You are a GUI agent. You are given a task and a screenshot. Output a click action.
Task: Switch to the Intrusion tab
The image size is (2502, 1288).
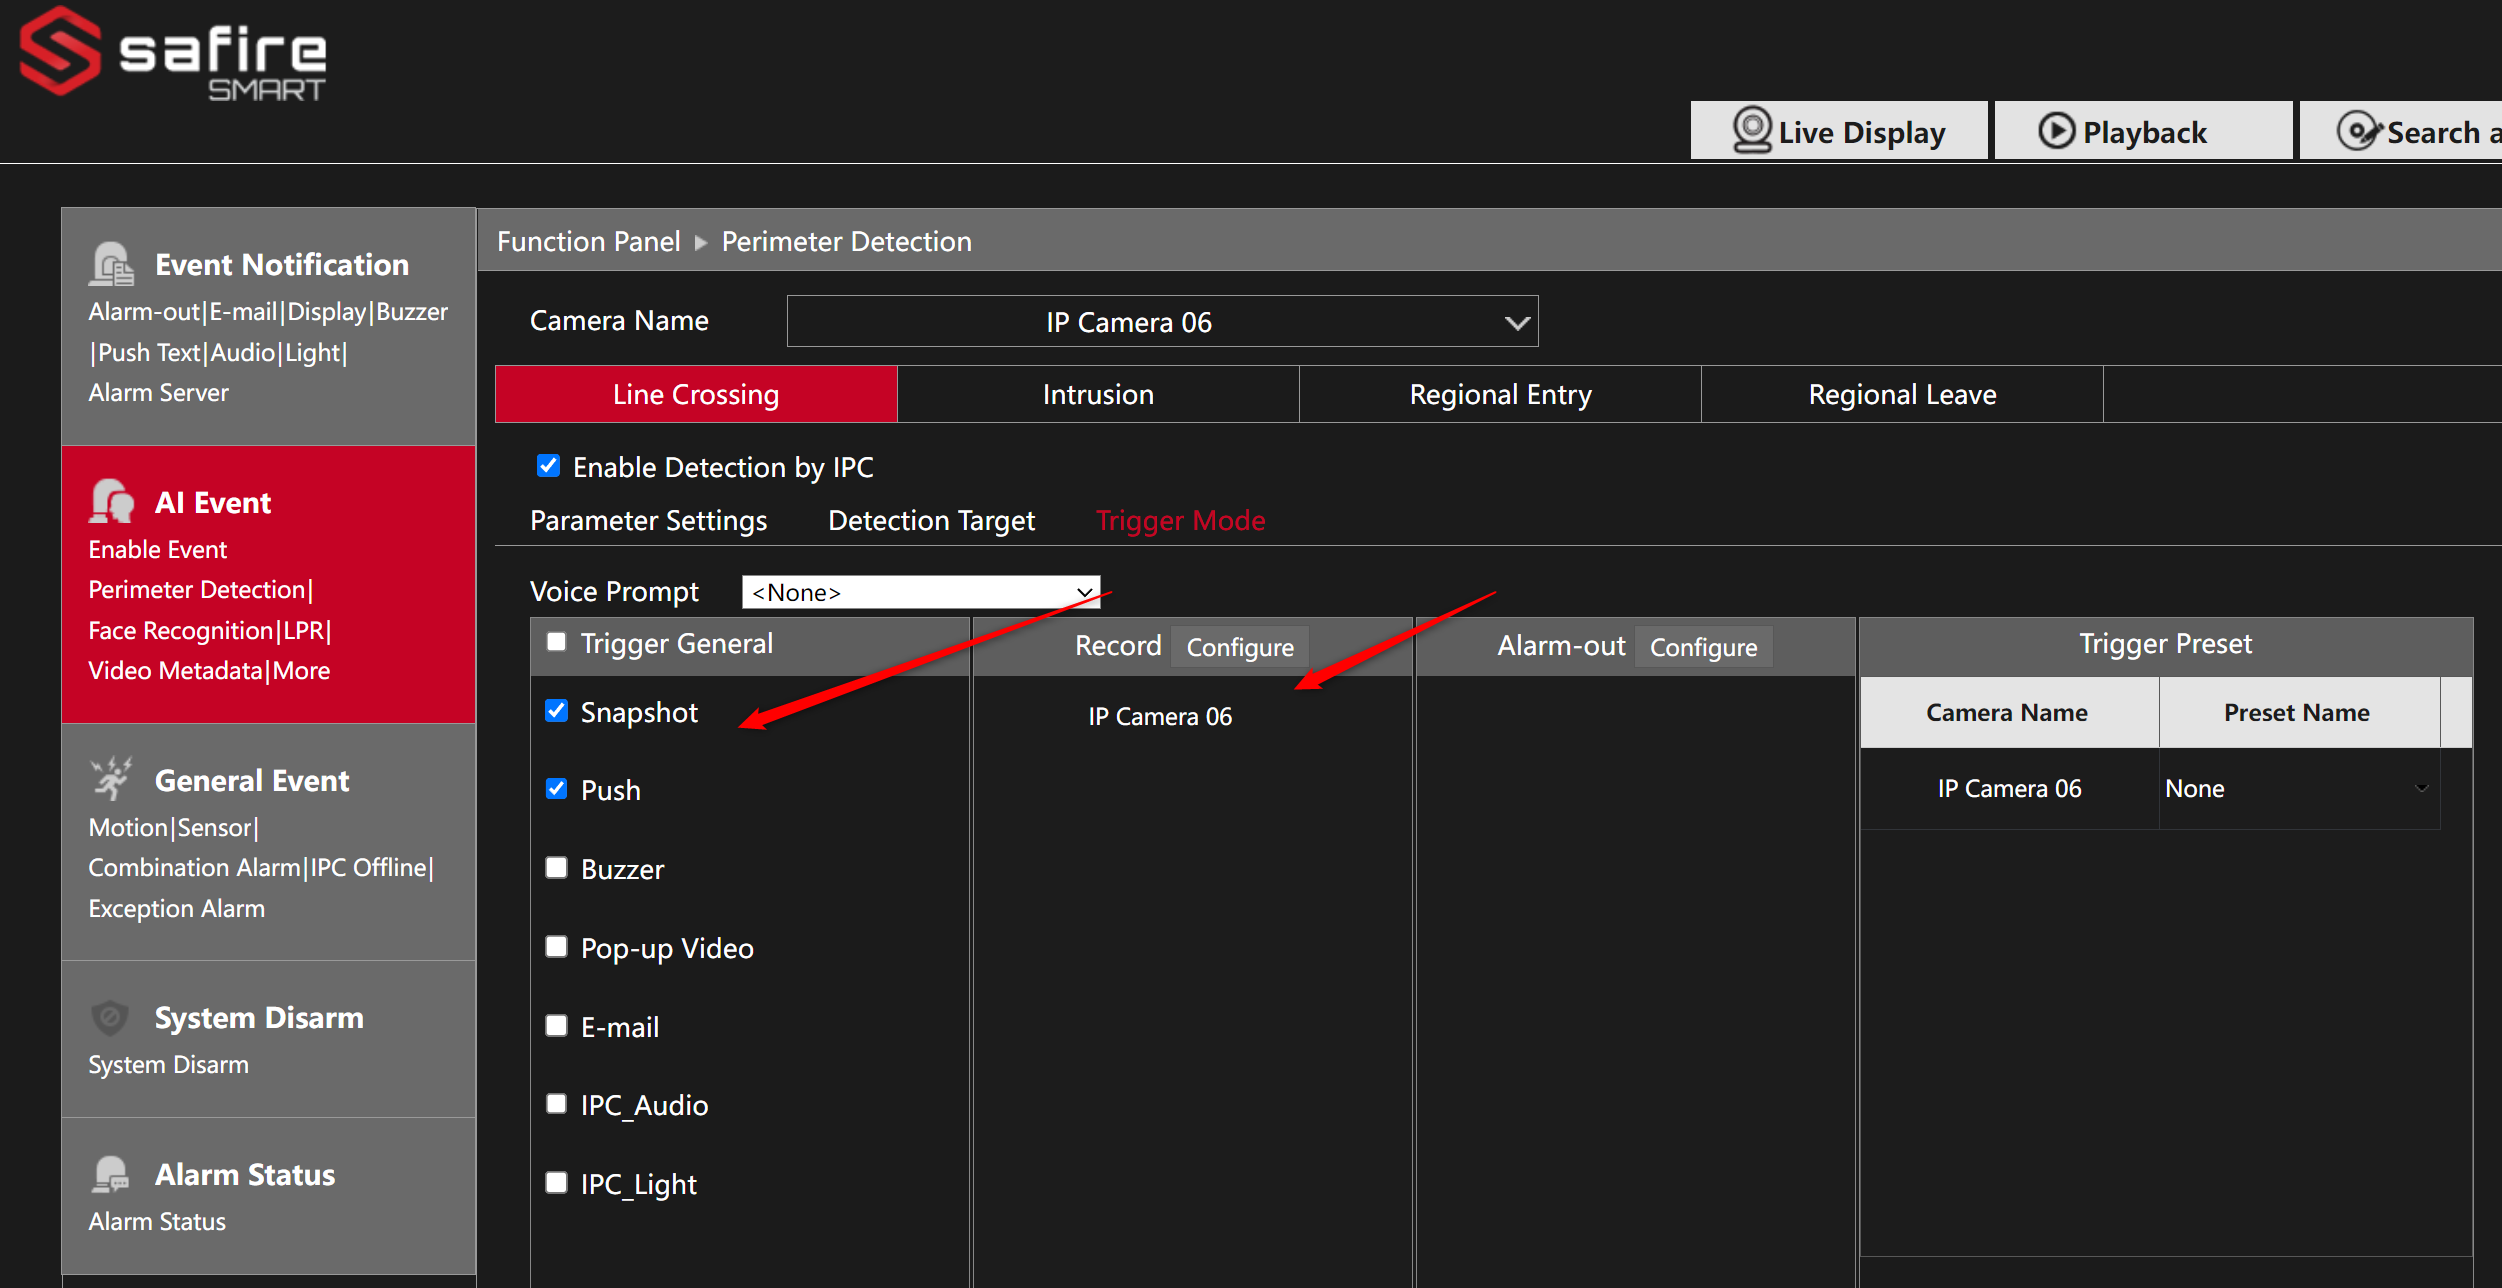[x=1098, y=393]
